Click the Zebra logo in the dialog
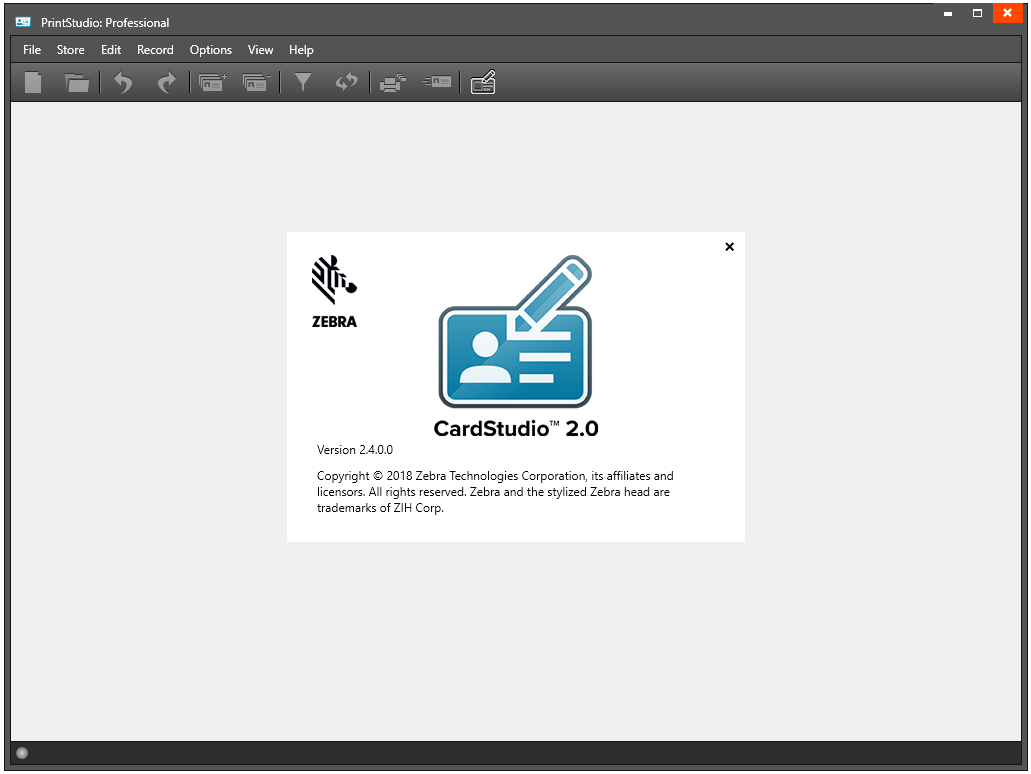This screenshot has width=1031, height=774. (334, 291)
